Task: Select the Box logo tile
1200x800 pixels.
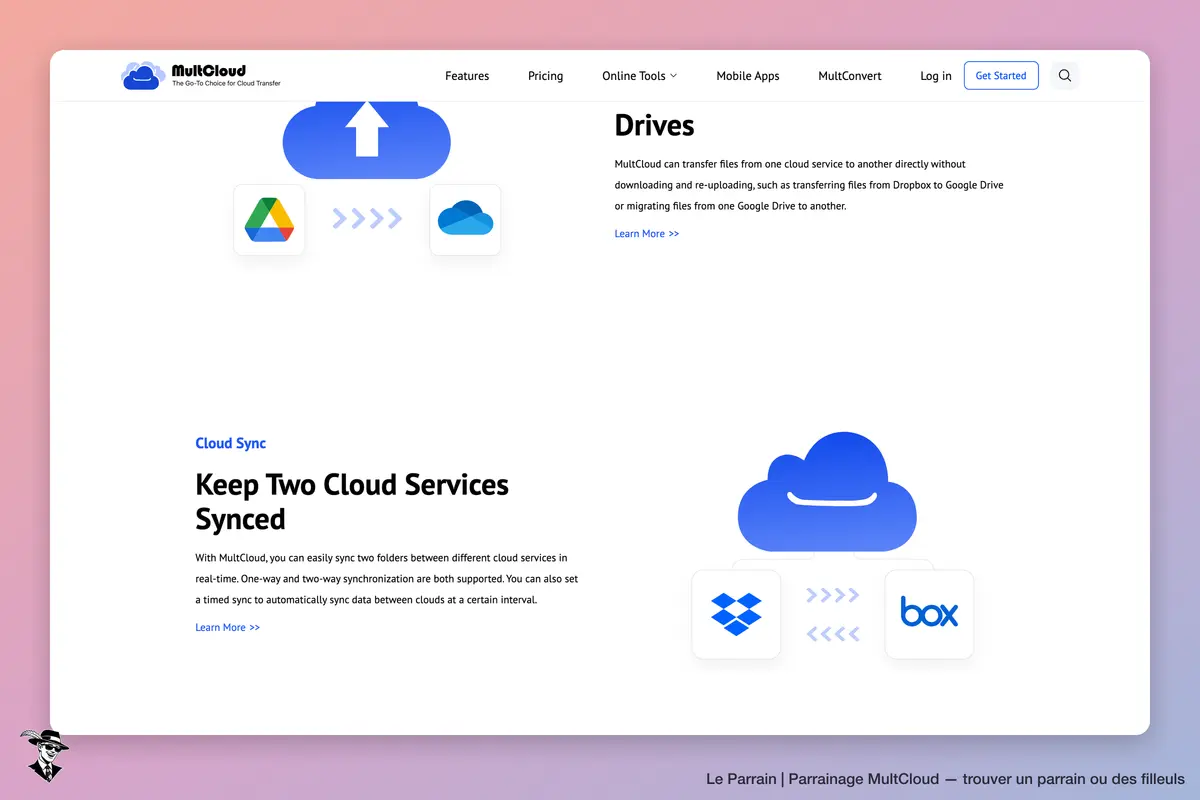Action: tap(929, 614)
